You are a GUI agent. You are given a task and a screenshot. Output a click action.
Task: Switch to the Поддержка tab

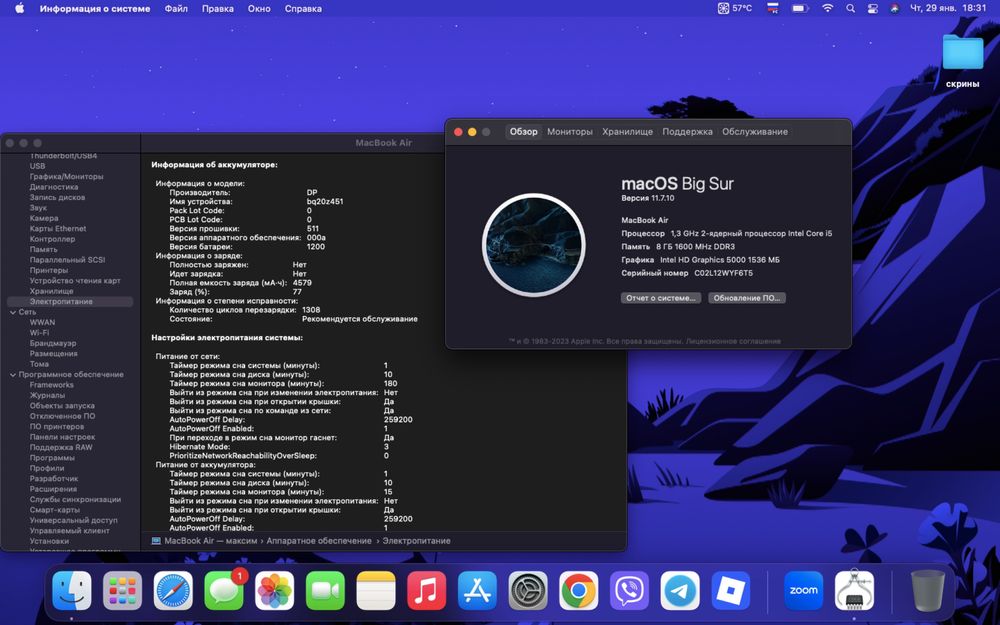pyautogui.click(x=687, y=131)
